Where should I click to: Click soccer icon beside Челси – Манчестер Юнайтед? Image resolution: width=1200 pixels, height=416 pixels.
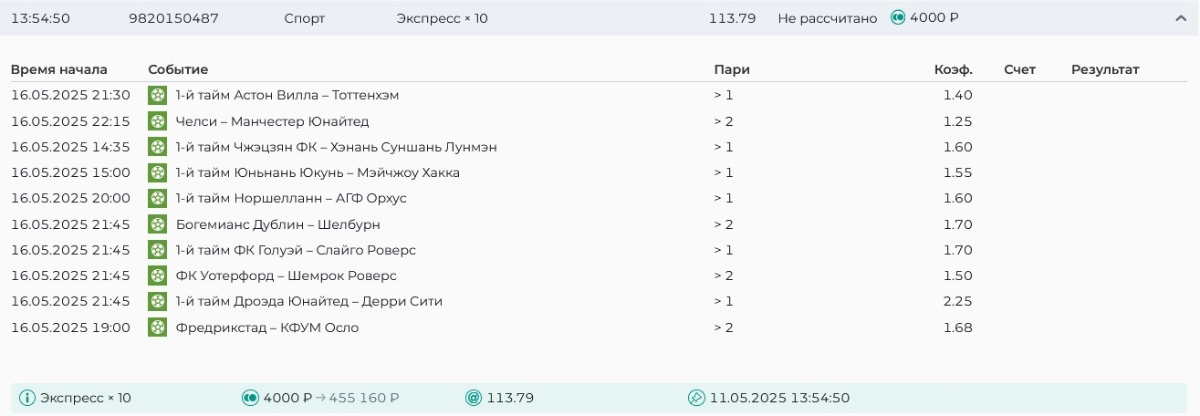[x=157, y=121]
